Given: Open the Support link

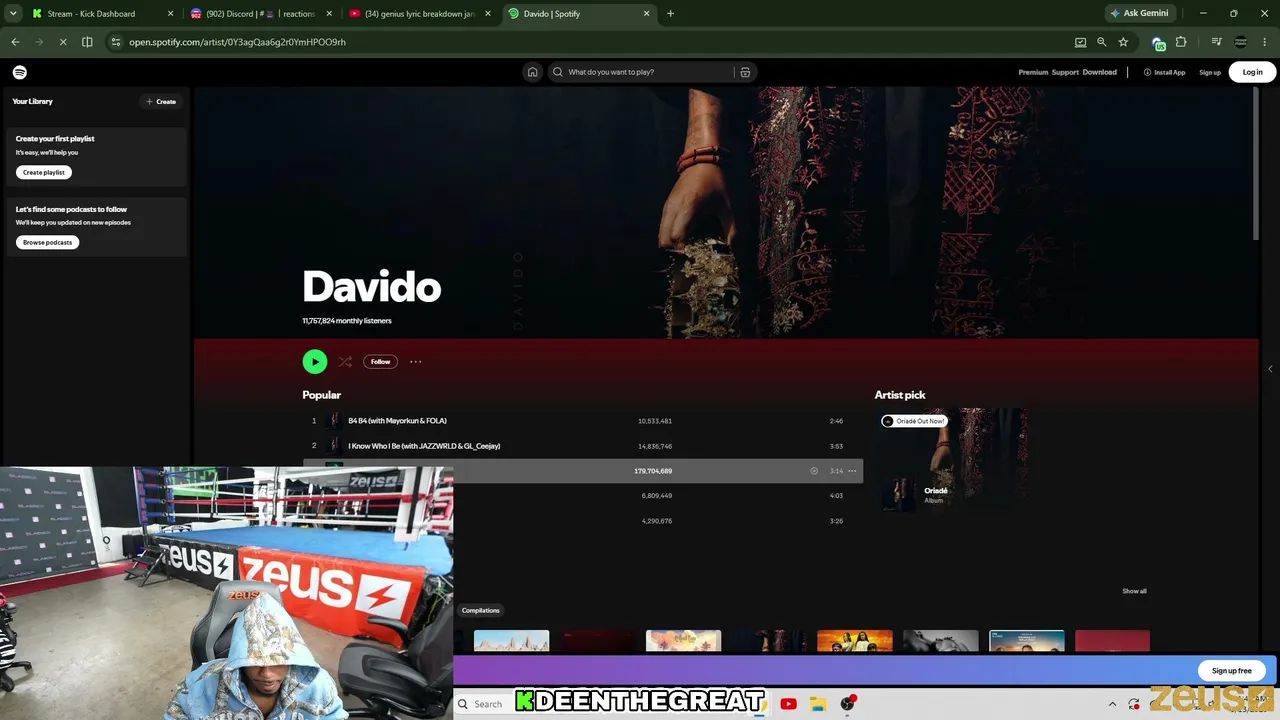Looking at the screenshot, I should tap(1065, 72).
